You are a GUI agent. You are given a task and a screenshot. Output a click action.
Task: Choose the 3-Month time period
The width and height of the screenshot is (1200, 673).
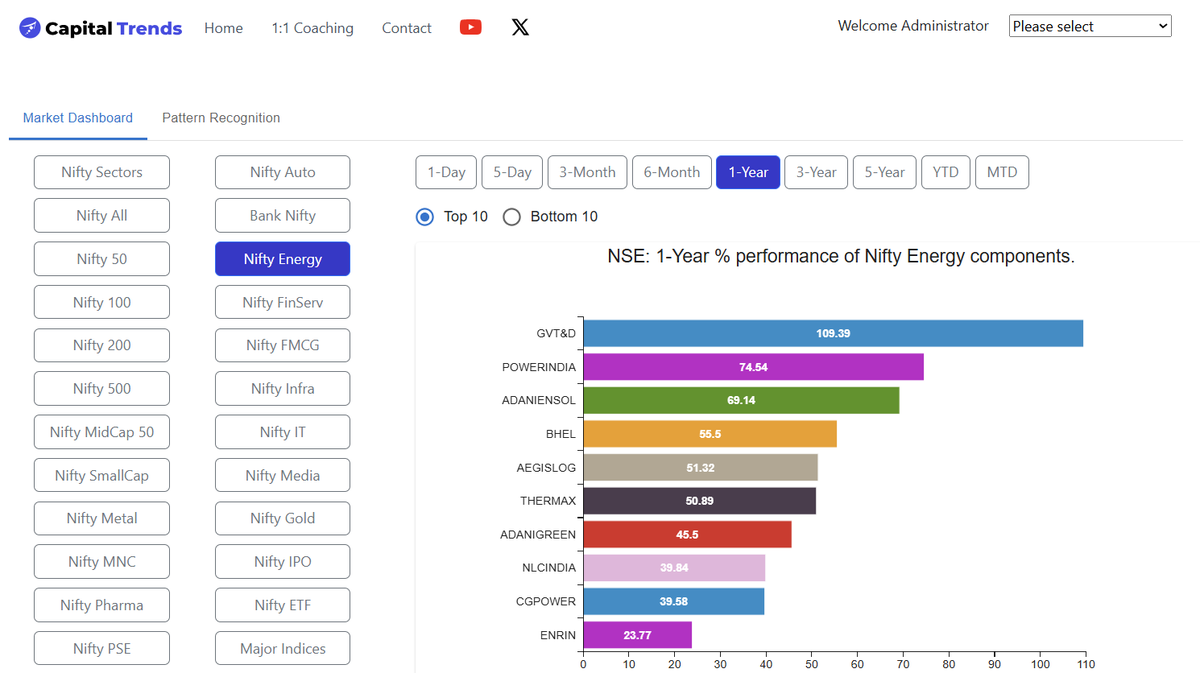coord(587,172)
